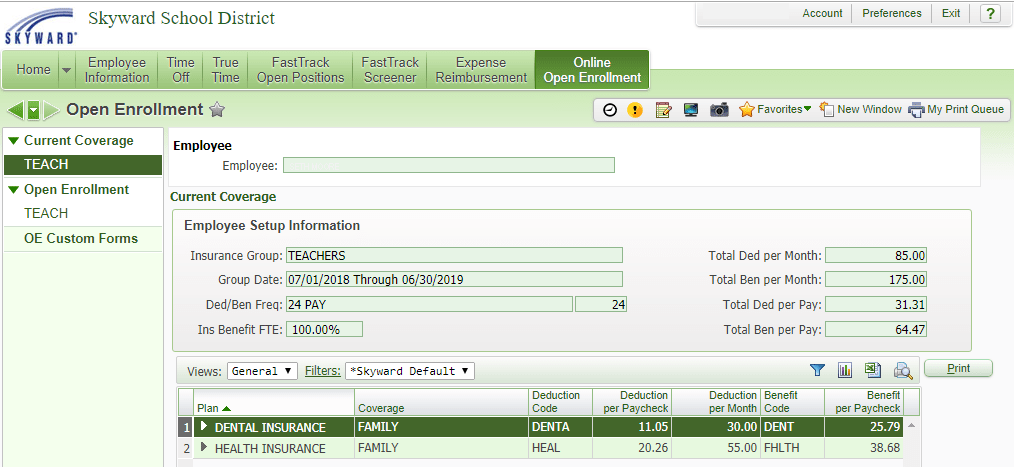
Task: Open OE Custom Forms
Action: [x=83, y=239]
